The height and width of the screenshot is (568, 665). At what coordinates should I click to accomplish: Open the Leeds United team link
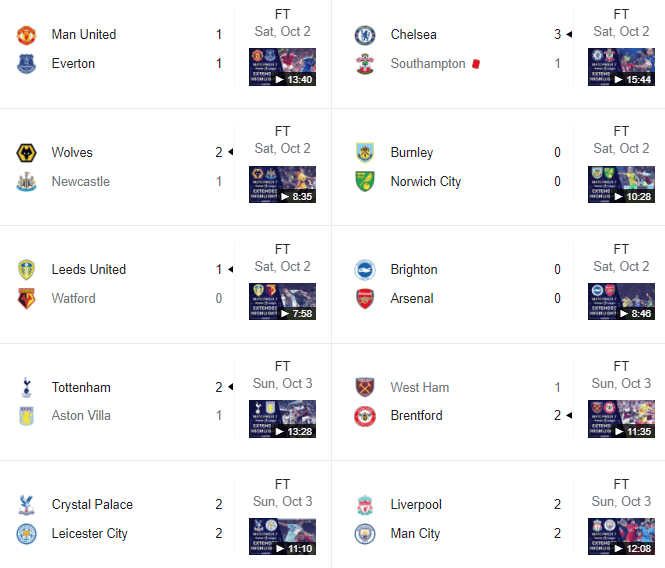89,269
